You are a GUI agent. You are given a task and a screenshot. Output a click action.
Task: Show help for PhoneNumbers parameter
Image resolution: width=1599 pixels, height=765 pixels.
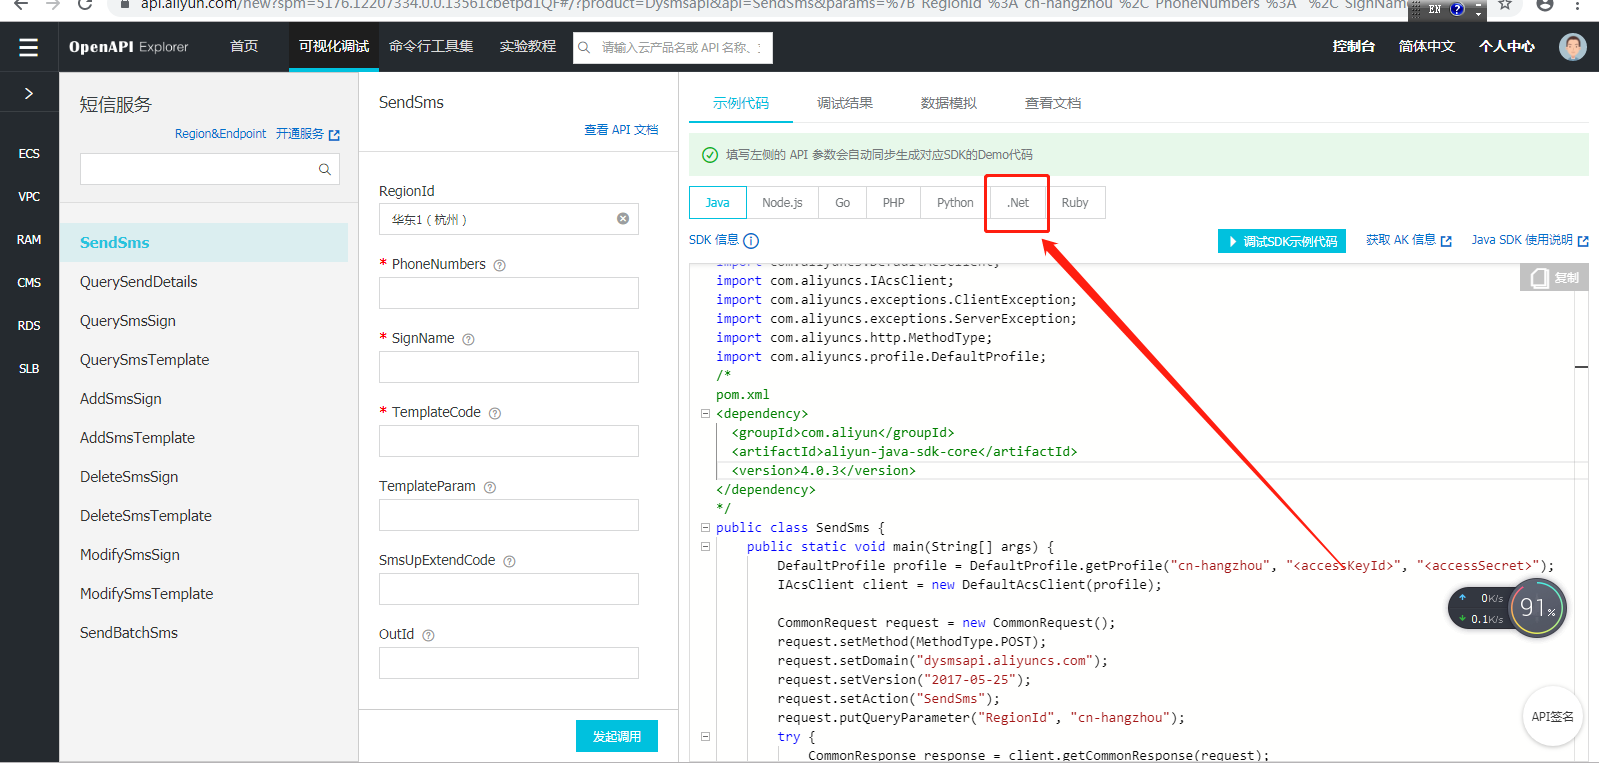click(500, 265)
